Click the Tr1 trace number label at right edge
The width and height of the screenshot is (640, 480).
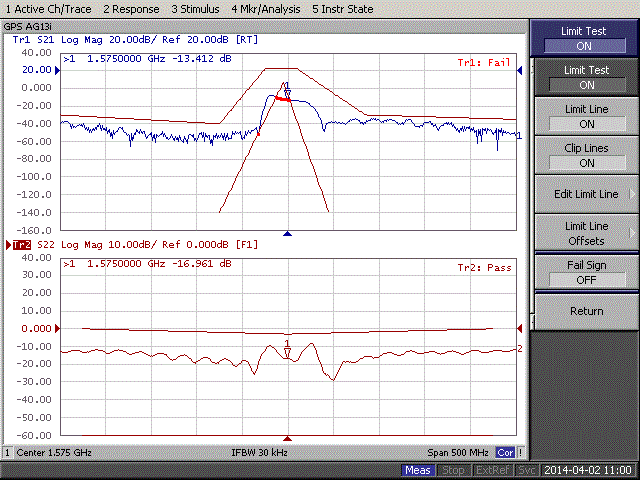coord(519,136)
